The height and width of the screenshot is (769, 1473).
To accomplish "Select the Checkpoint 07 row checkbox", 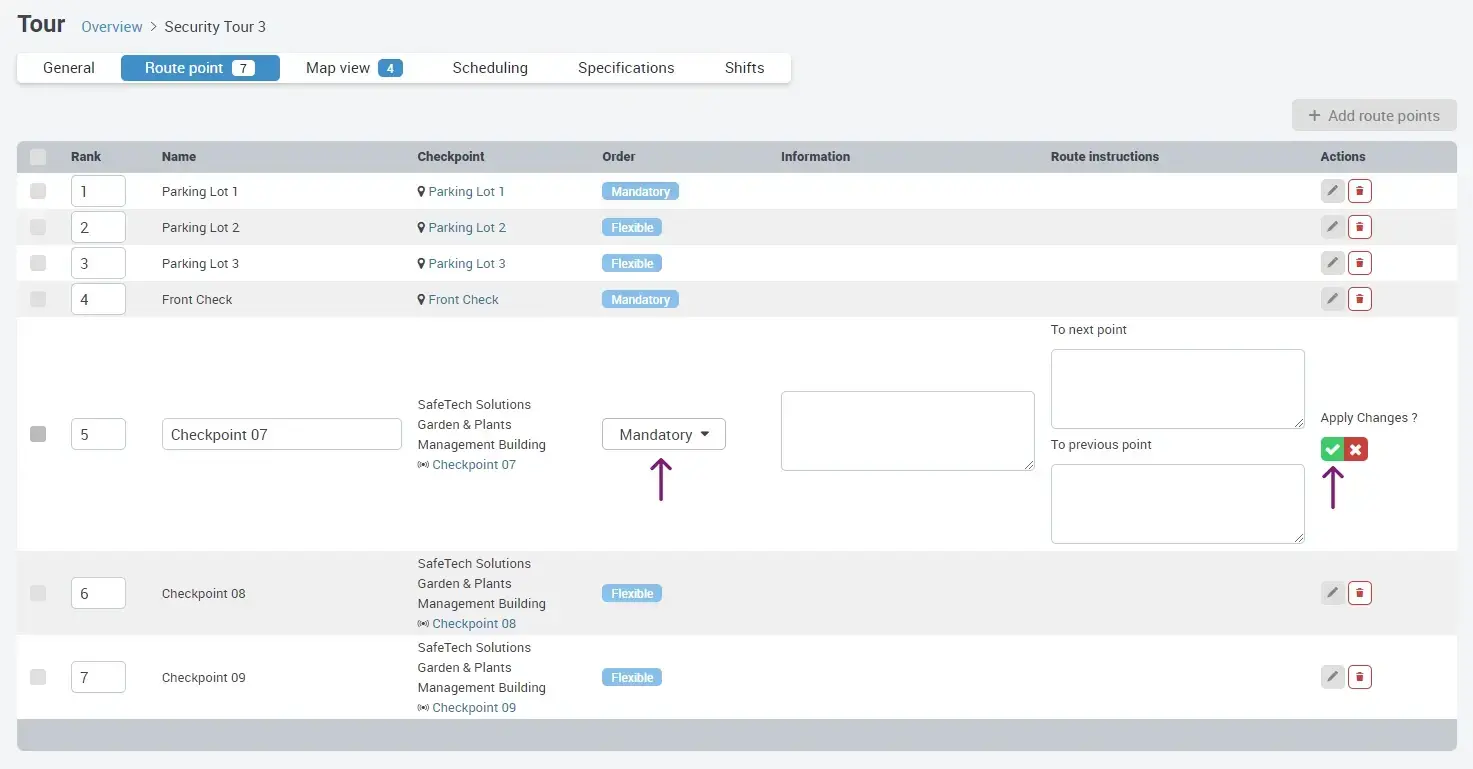I will click(x=38, y=434).
